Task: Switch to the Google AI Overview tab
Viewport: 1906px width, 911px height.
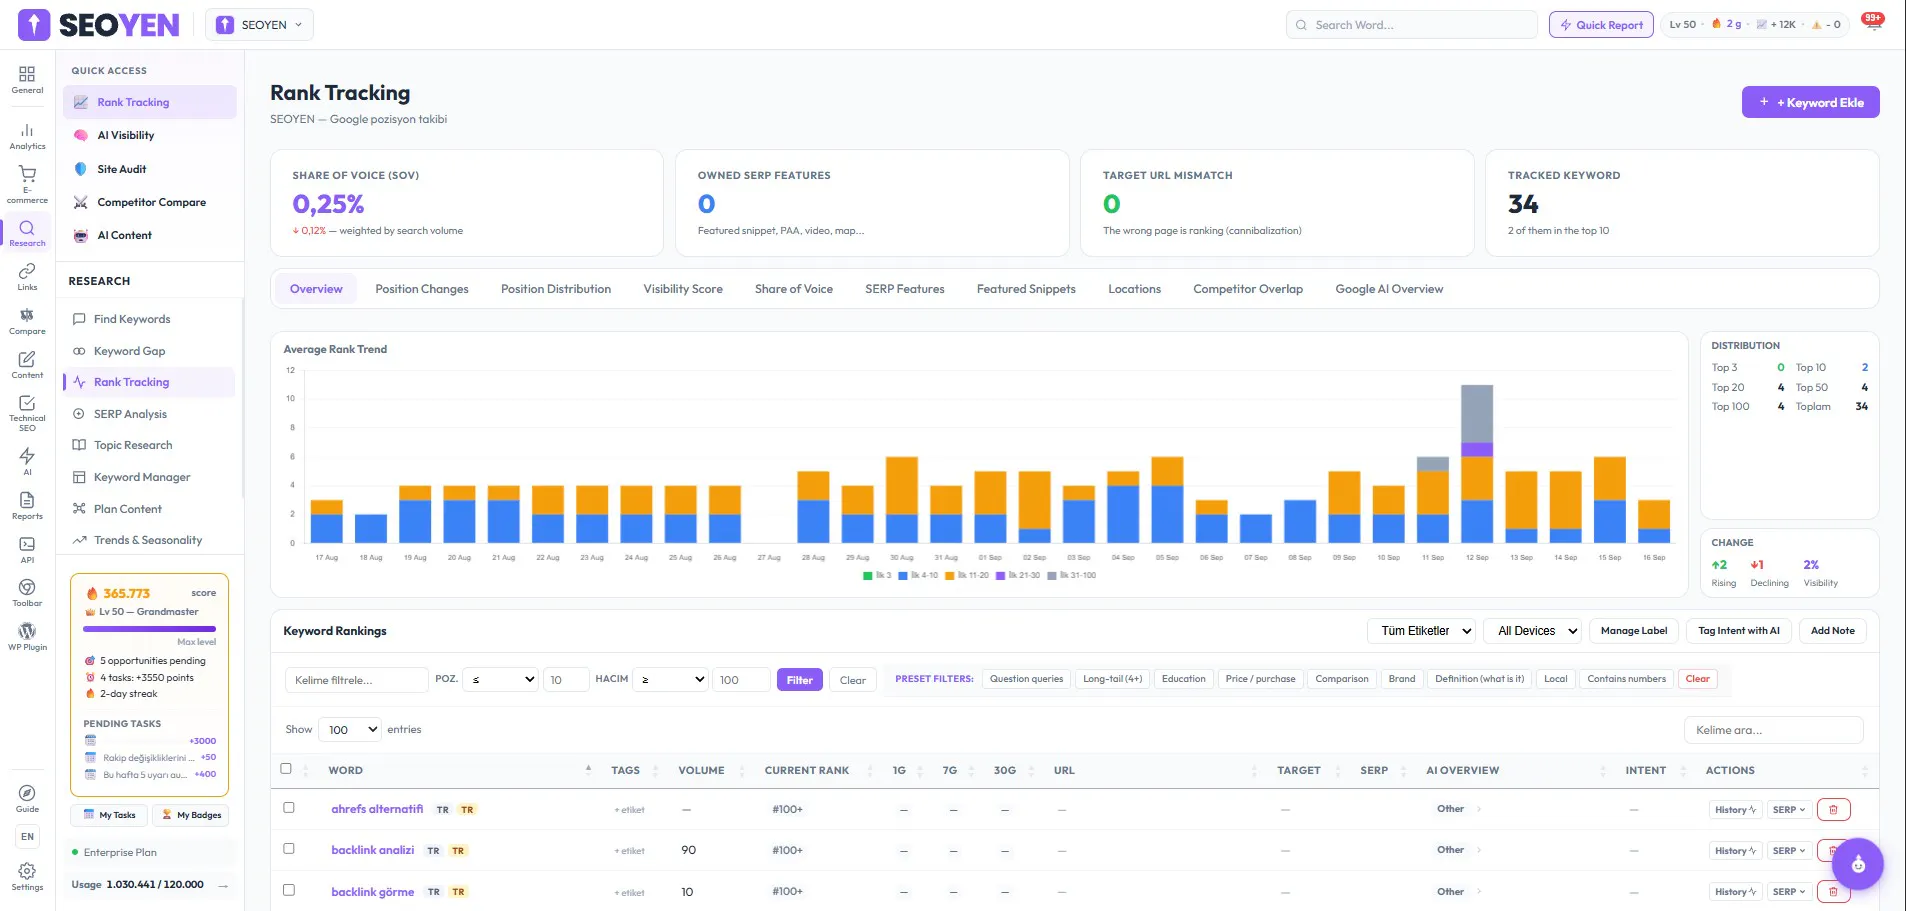Action: pos(1389,289)
